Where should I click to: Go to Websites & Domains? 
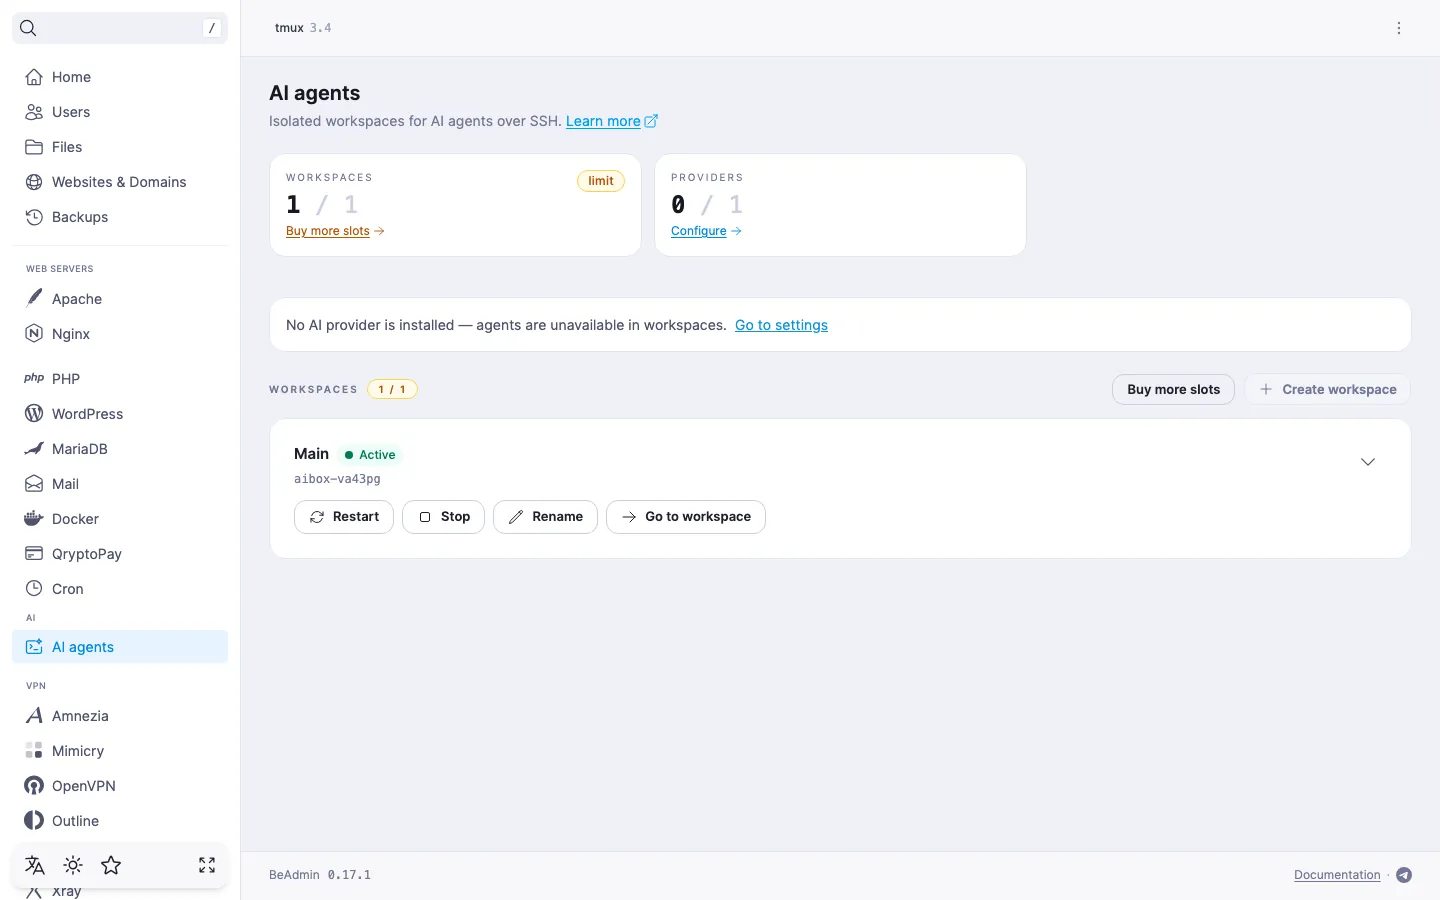click(x=120, y=182)
